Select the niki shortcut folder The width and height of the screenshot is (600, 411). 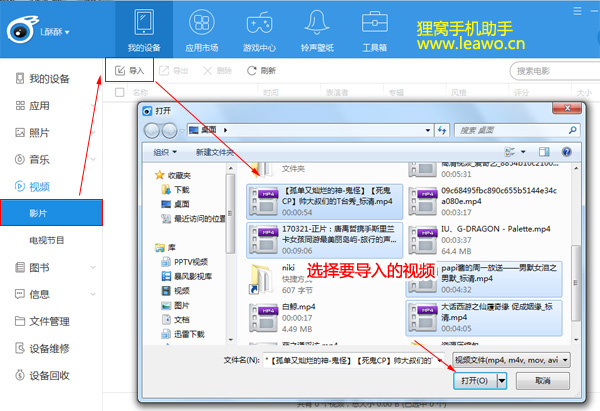282,279
